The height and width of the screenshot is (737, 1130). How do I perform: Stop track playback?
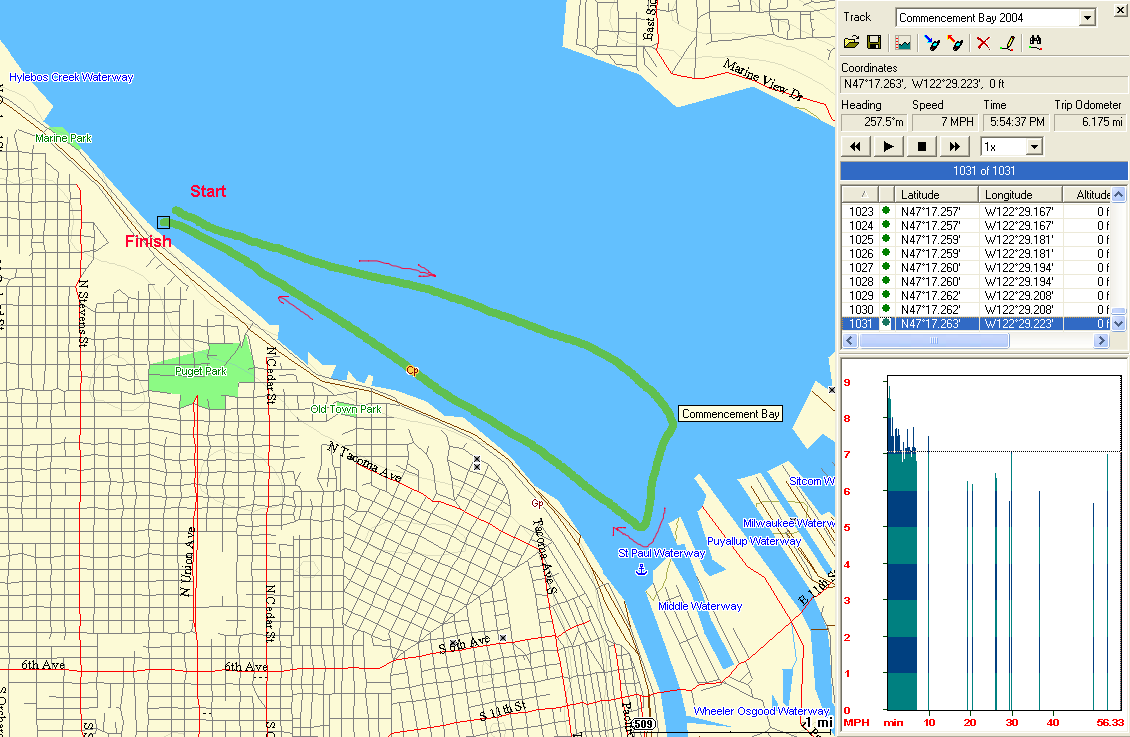click(x=921, y=147)
